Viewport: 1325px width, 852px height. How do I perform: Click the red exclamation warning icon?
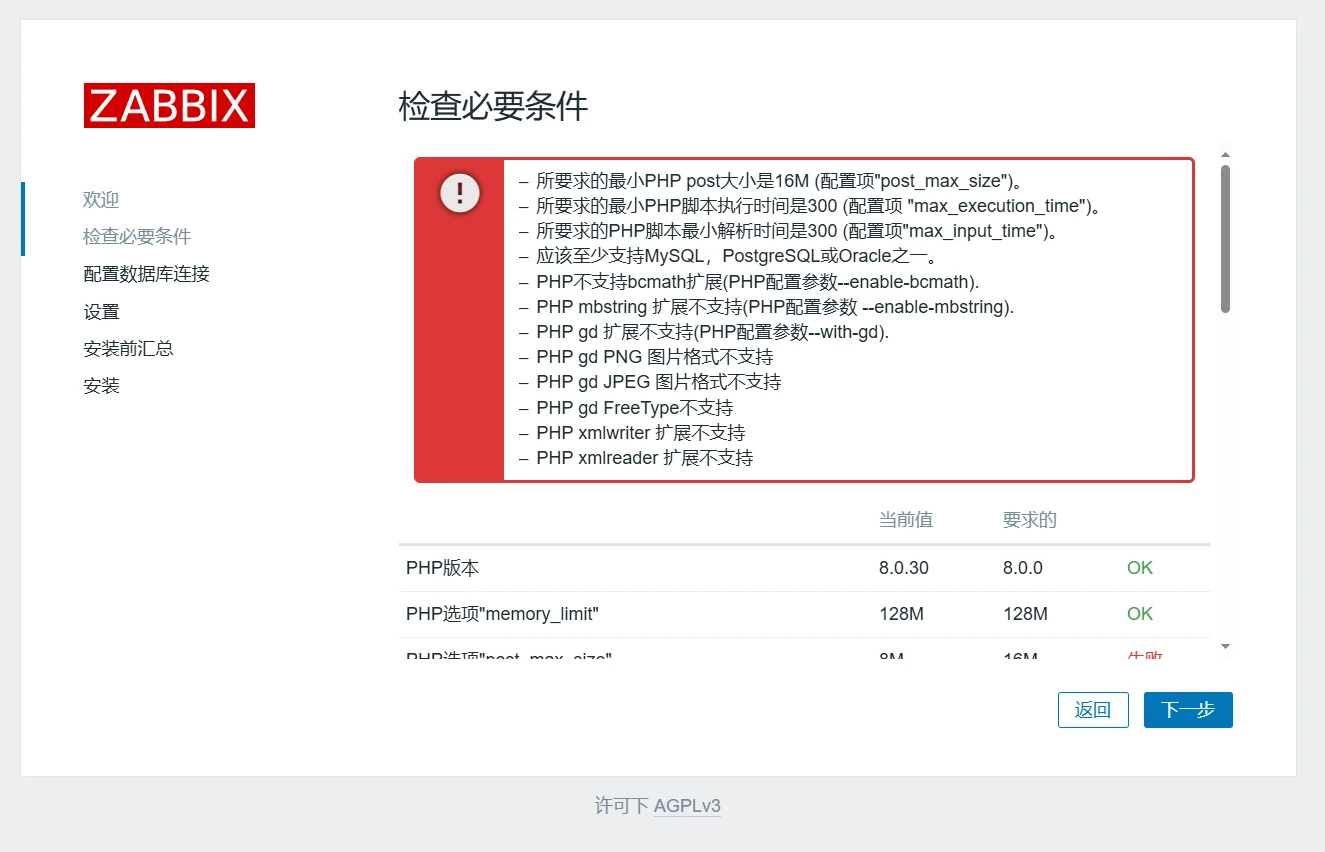click(x=459, y=192)
